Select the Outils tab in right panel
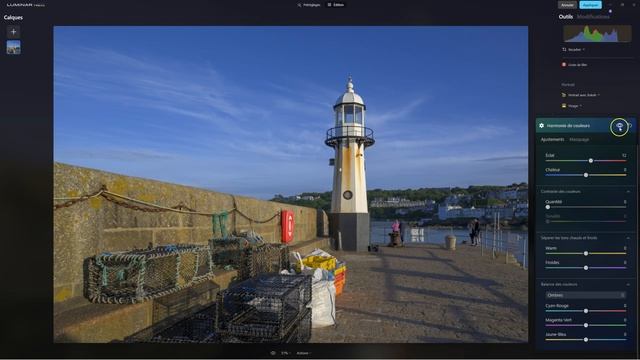The image size is (640, 360). click(566, 17)
